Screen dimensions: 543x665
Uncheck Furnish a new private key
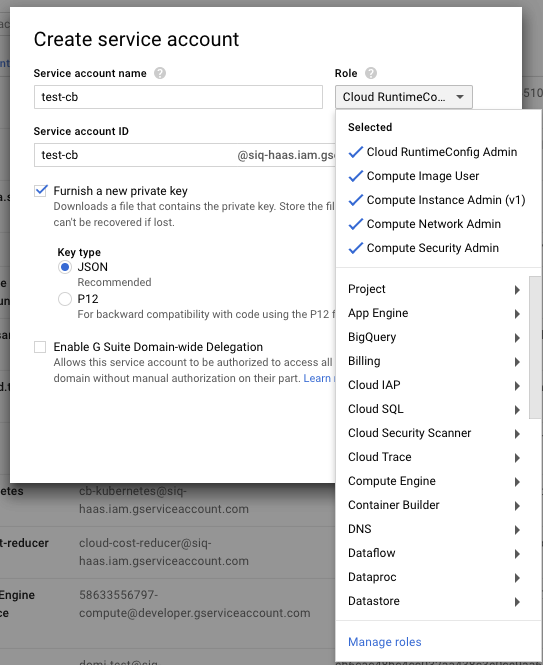[40, 190]
